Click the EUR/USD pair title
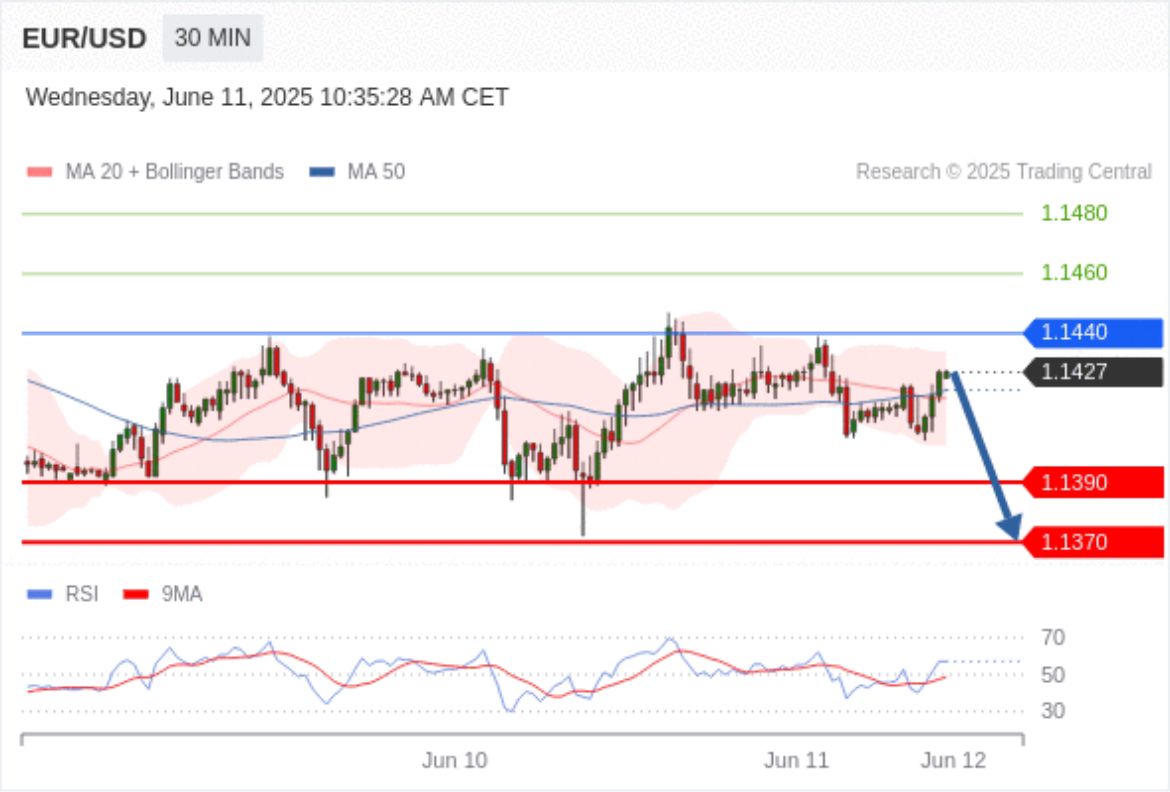The image size is (1170, 792). pyautogui.click(x=84, y=39)
